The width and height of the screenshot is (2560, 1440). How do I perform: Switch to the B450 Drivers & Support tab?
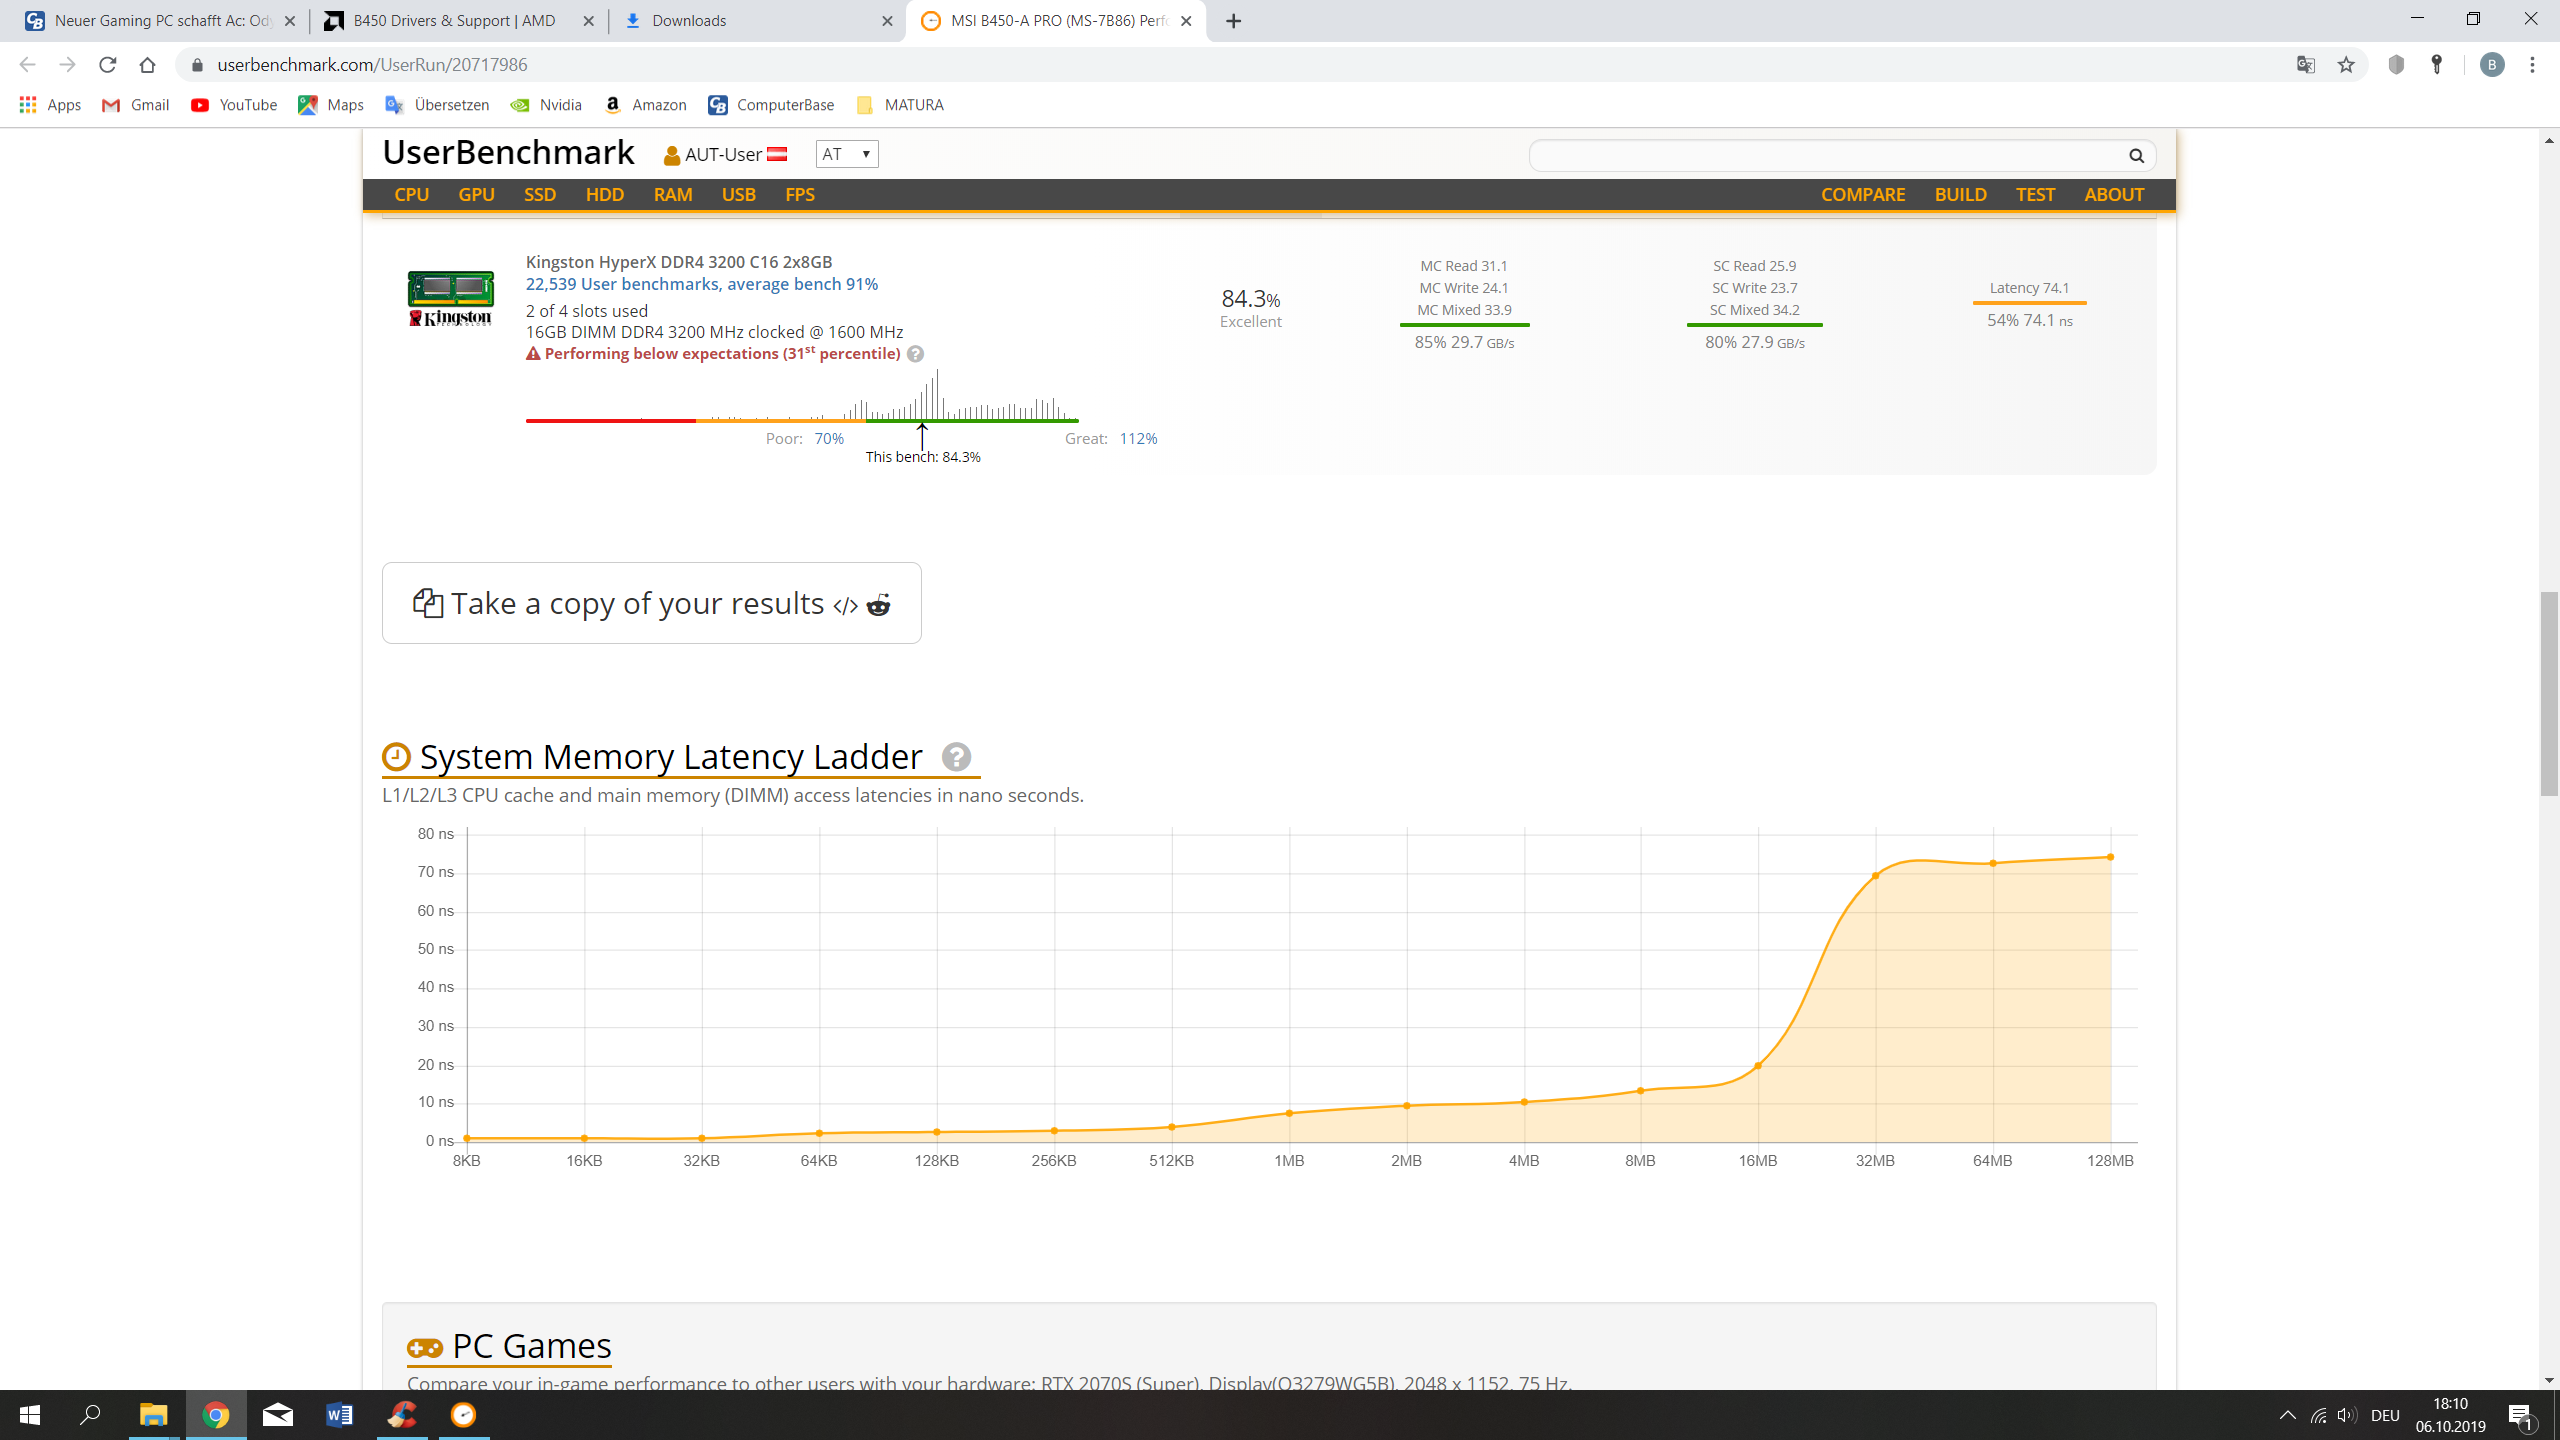[x=455, y=21]
